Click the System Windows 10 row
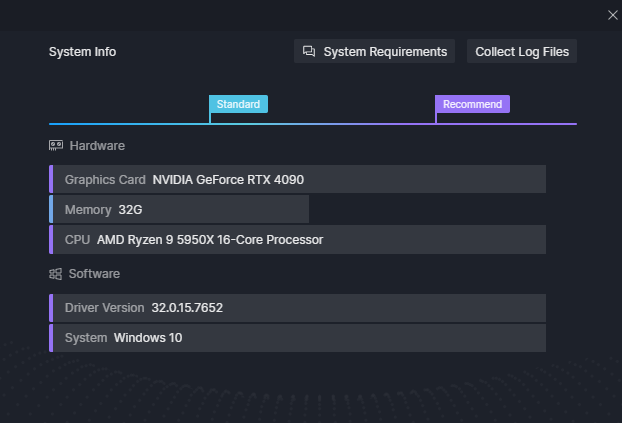622x423 pixels. click(298, 338)
